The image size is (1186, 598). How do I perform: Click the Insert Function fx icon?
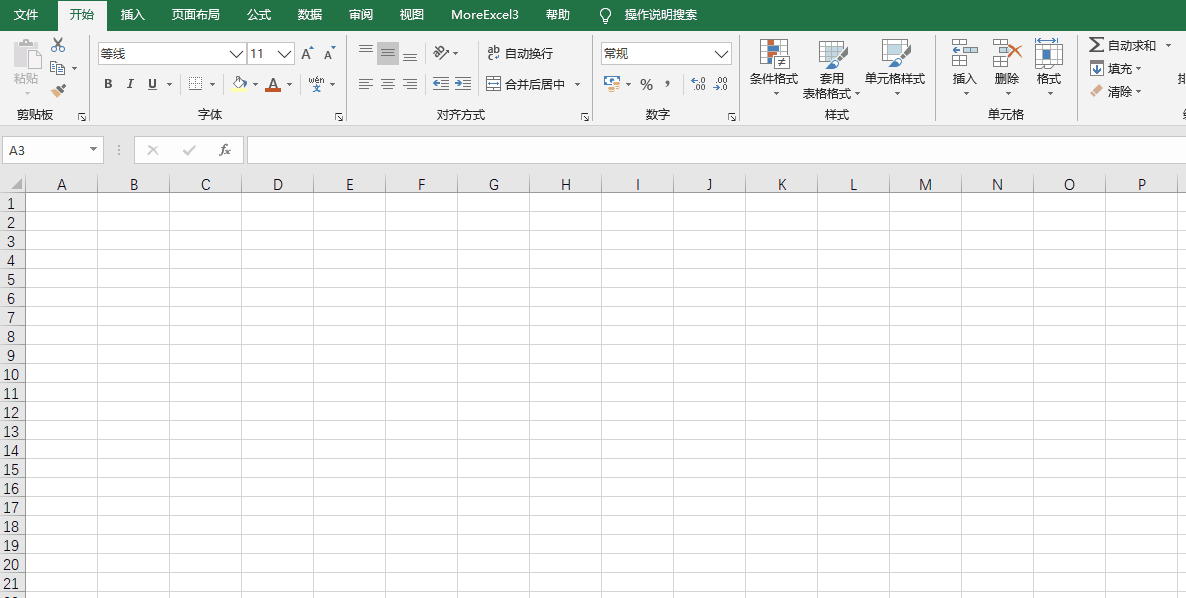tap(225, 150)
